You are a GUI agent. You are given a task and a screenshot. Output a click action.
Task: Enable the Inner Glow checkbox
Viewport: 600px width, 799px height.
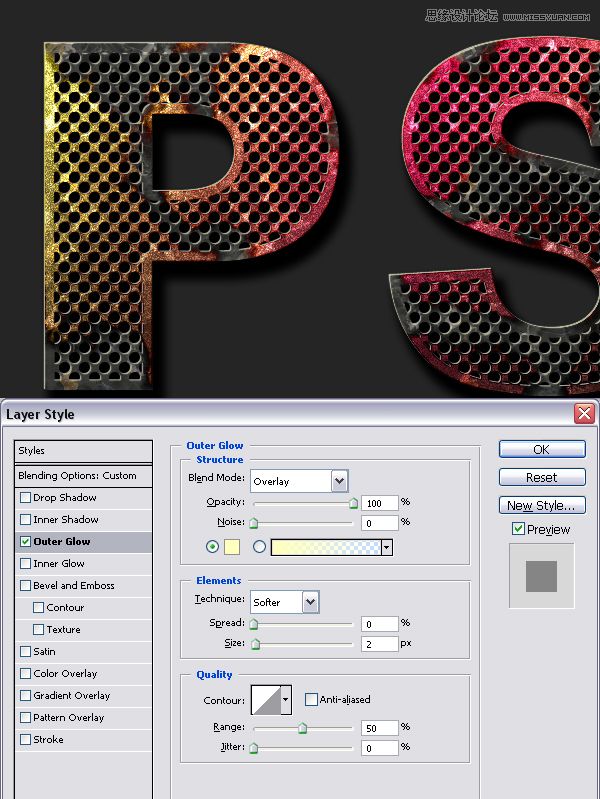coord(25,564)
